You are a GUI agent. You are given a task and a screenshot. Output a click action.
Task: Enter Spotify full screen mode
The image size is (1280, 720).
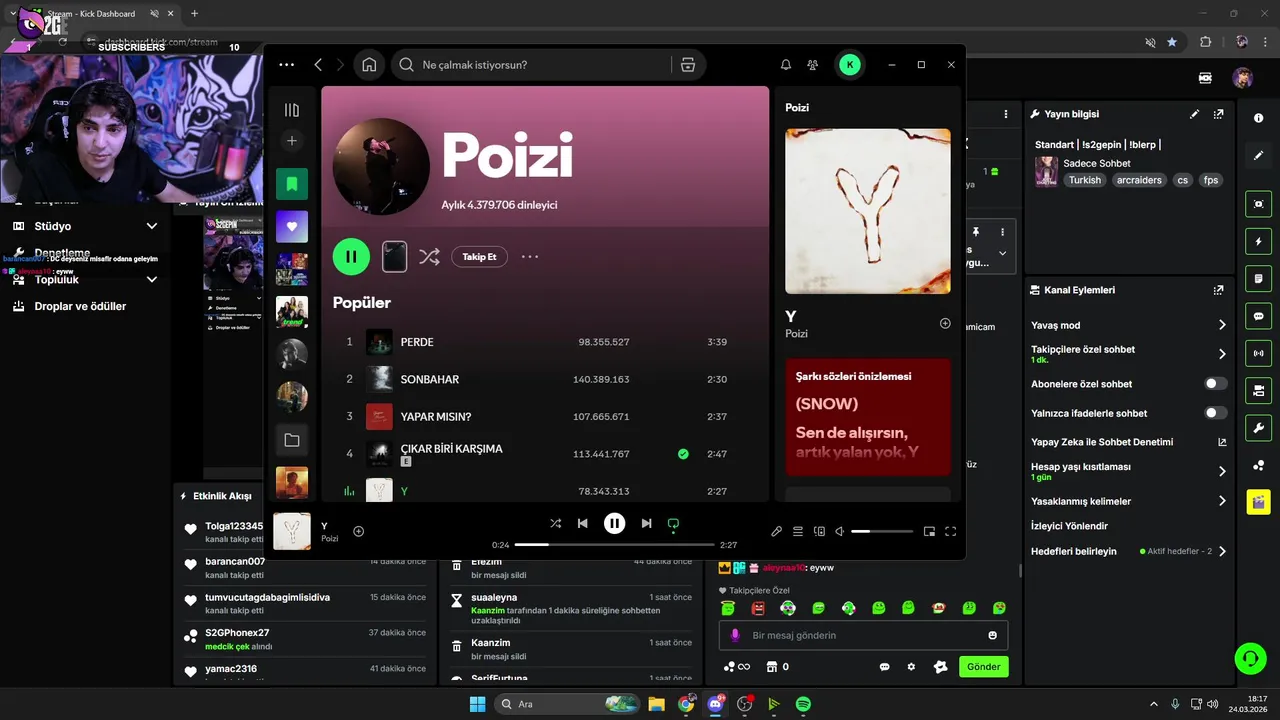click(951, 532)
